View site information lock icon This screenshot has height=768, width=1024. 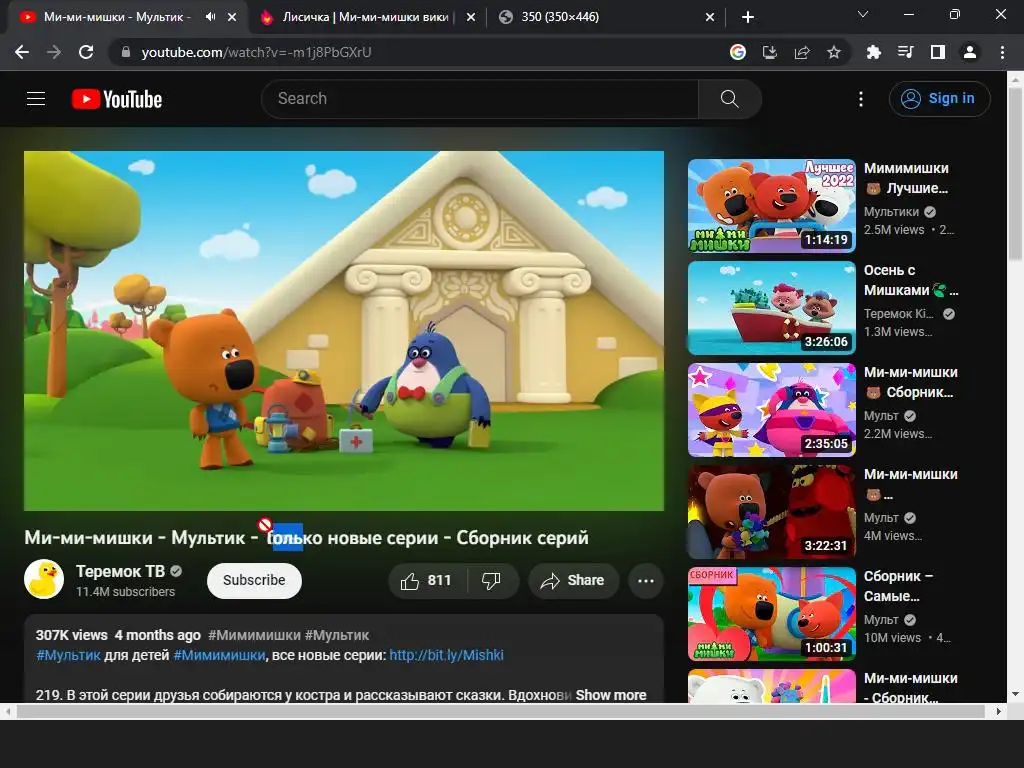pyautogui.click(x=126, y=52)
